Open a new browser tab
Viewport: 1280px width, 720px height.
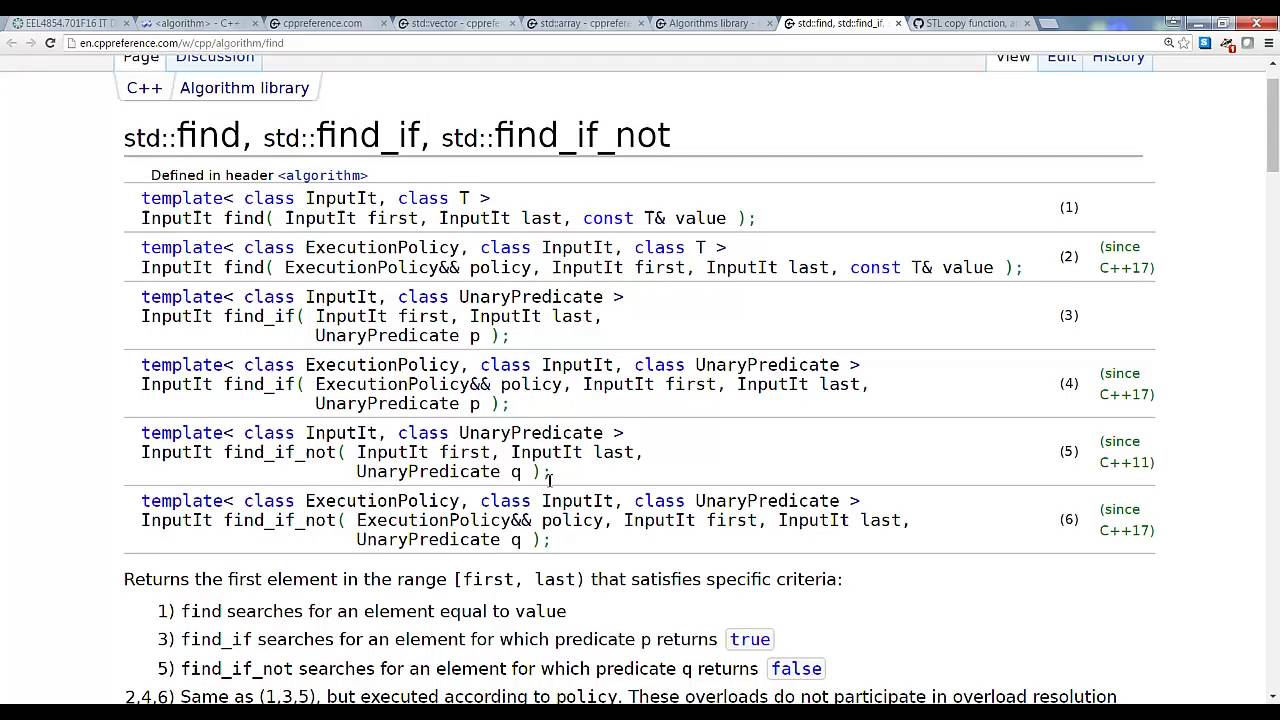(x=1048, y=23)
